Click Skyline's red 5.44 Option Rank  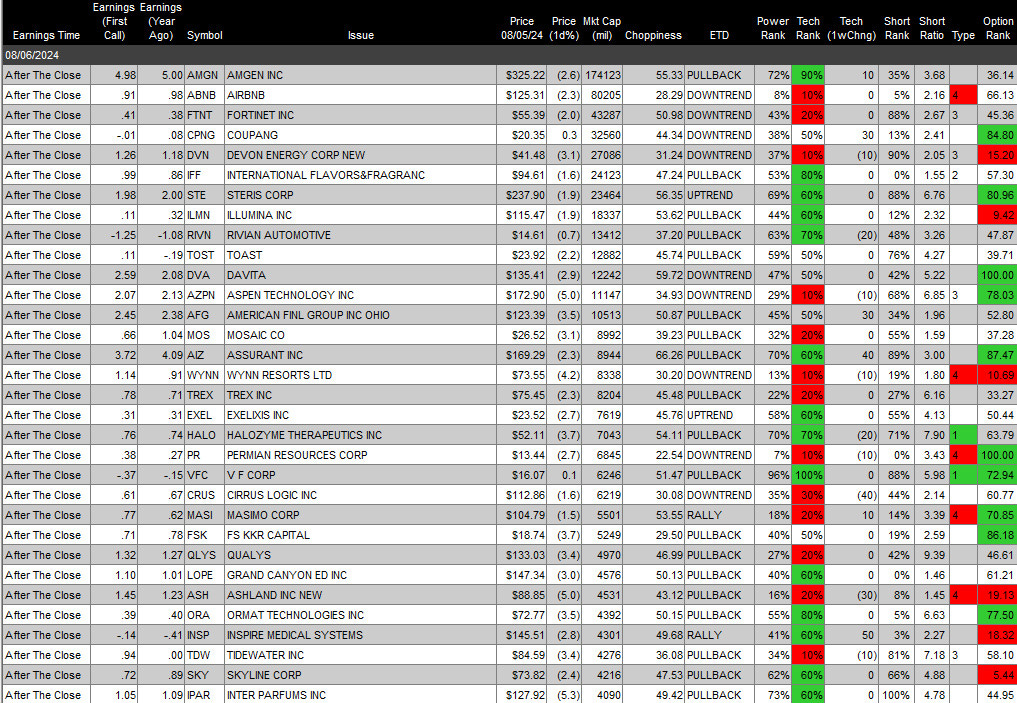(997, 675)
